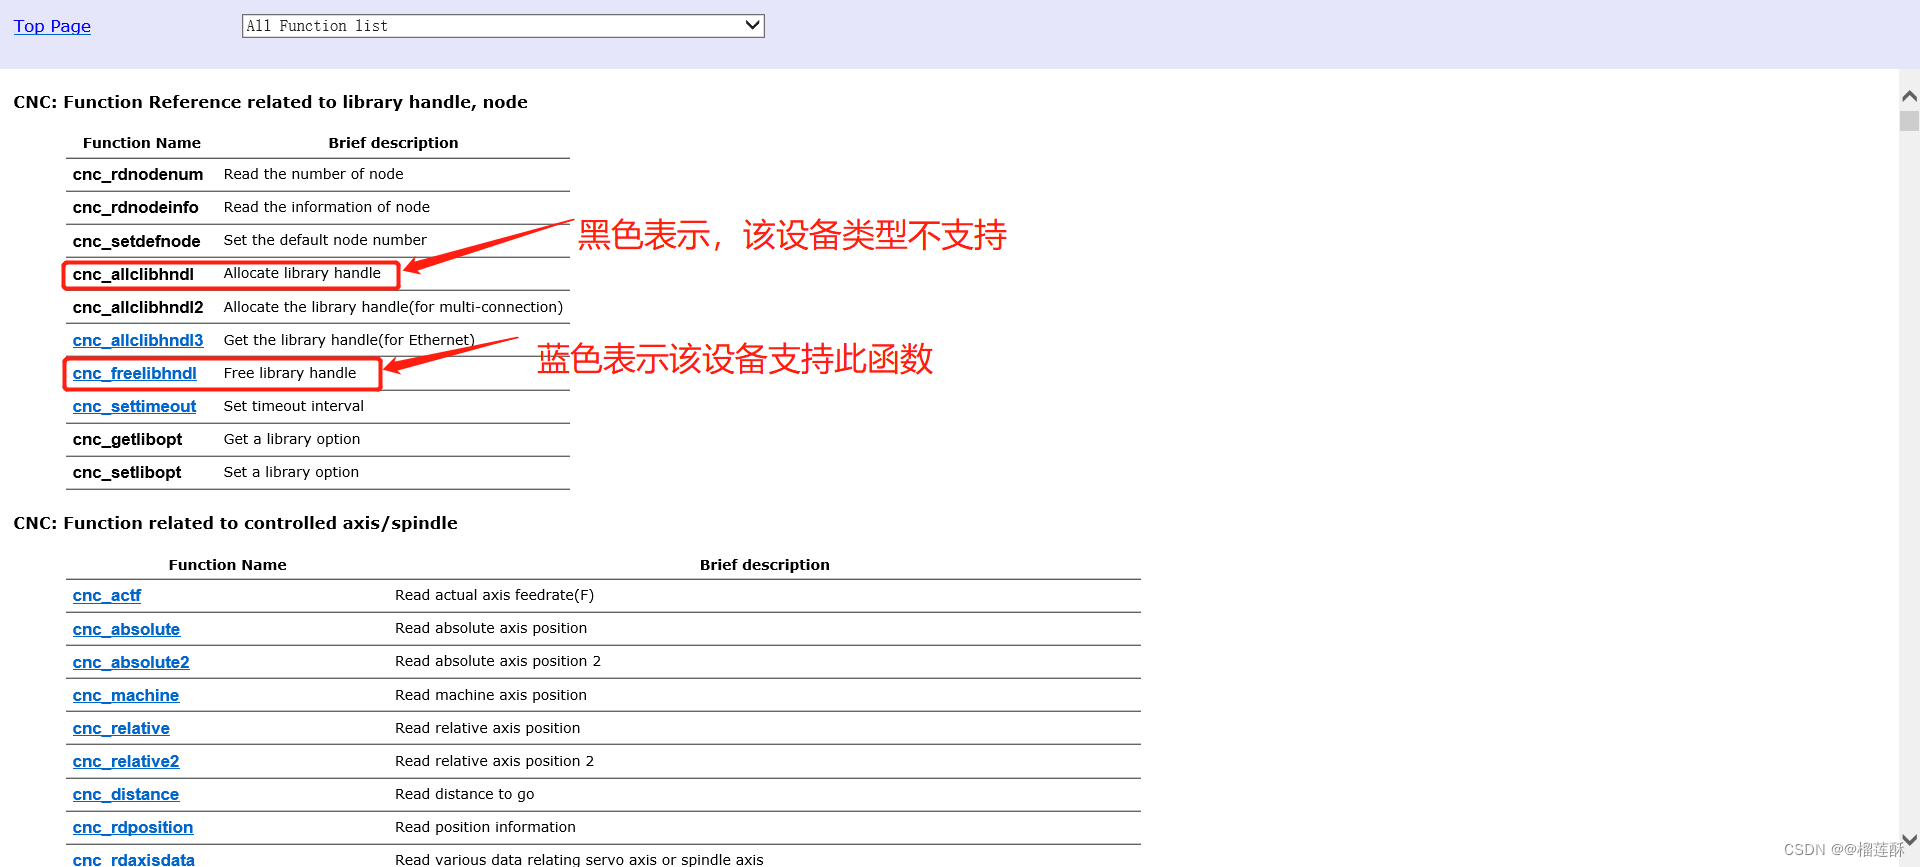Open the cnc_allclibhndl3 function link
Viewport: 1920px width, 867px height.
click(138, 340)
